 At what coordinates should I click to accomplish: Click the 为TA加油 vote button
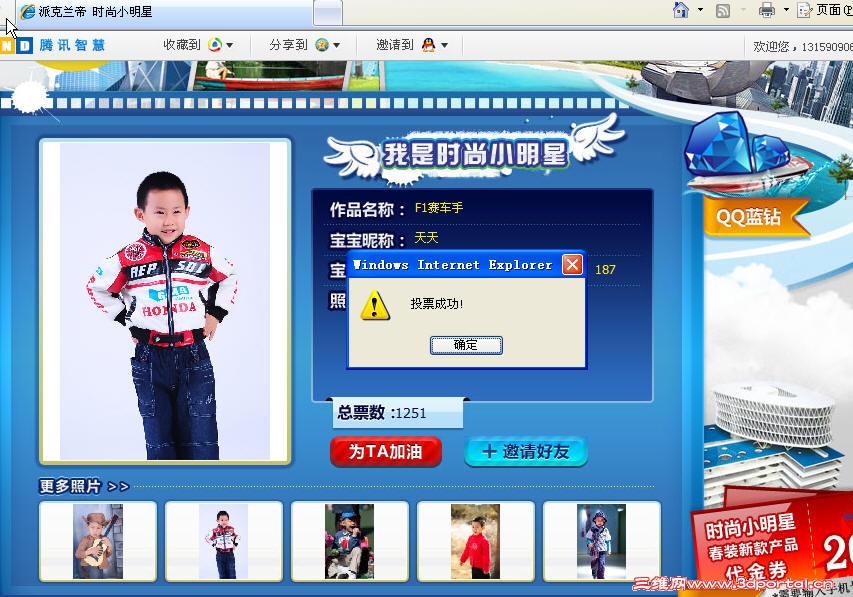pyautogui.click(x=386, y=451)
